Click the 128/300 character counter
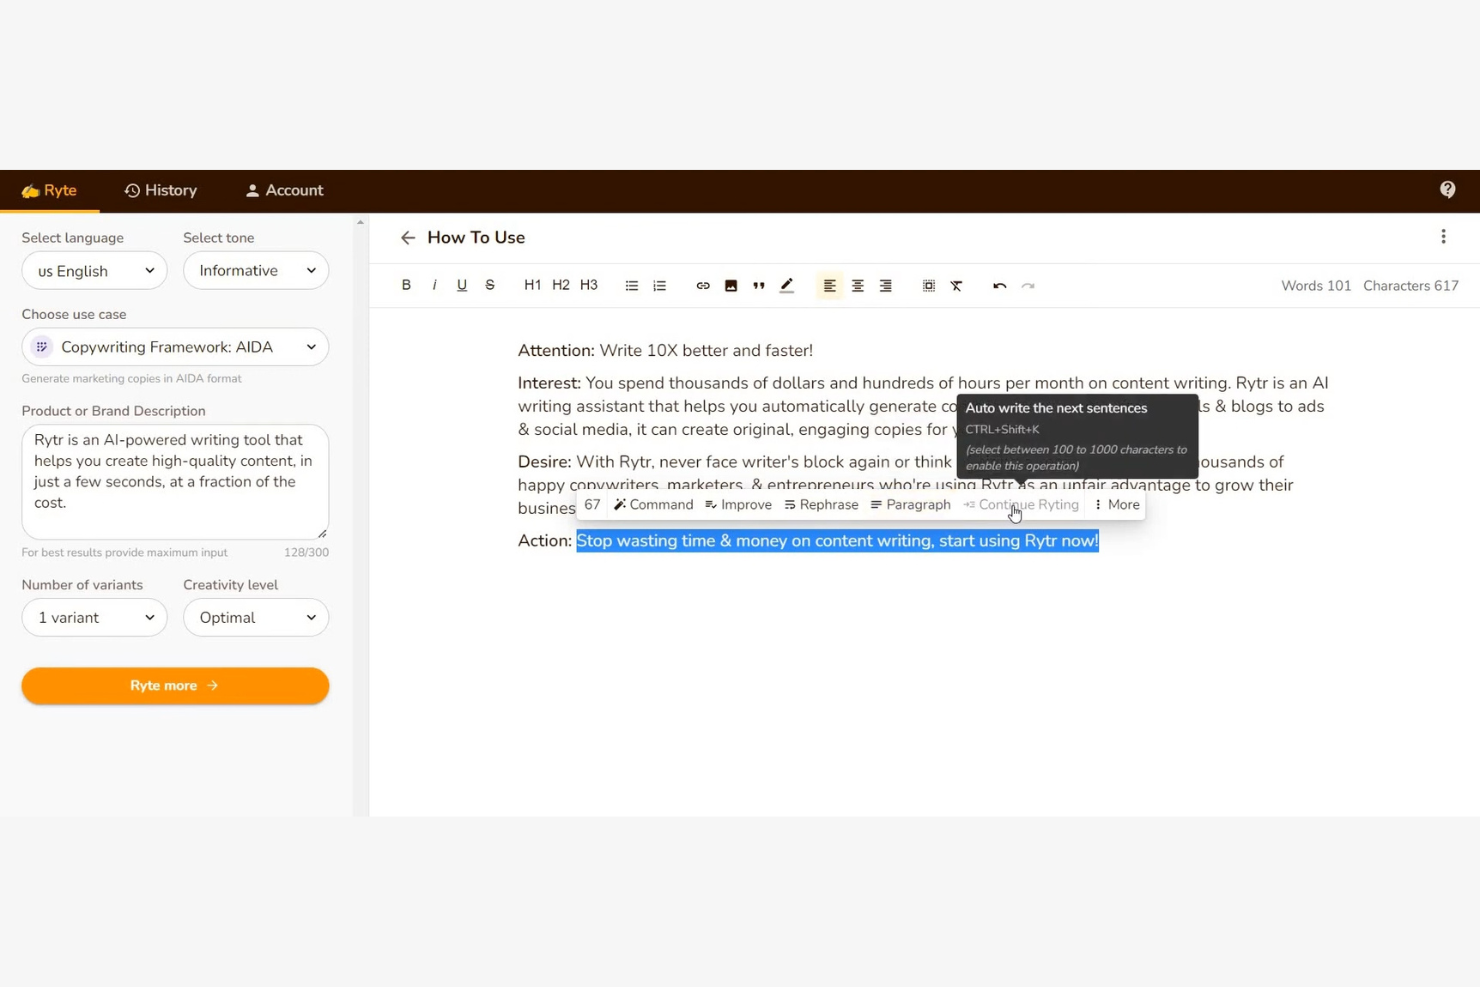Image resolution: width=1480 pixels, height=987 pixels. point(306,553)
